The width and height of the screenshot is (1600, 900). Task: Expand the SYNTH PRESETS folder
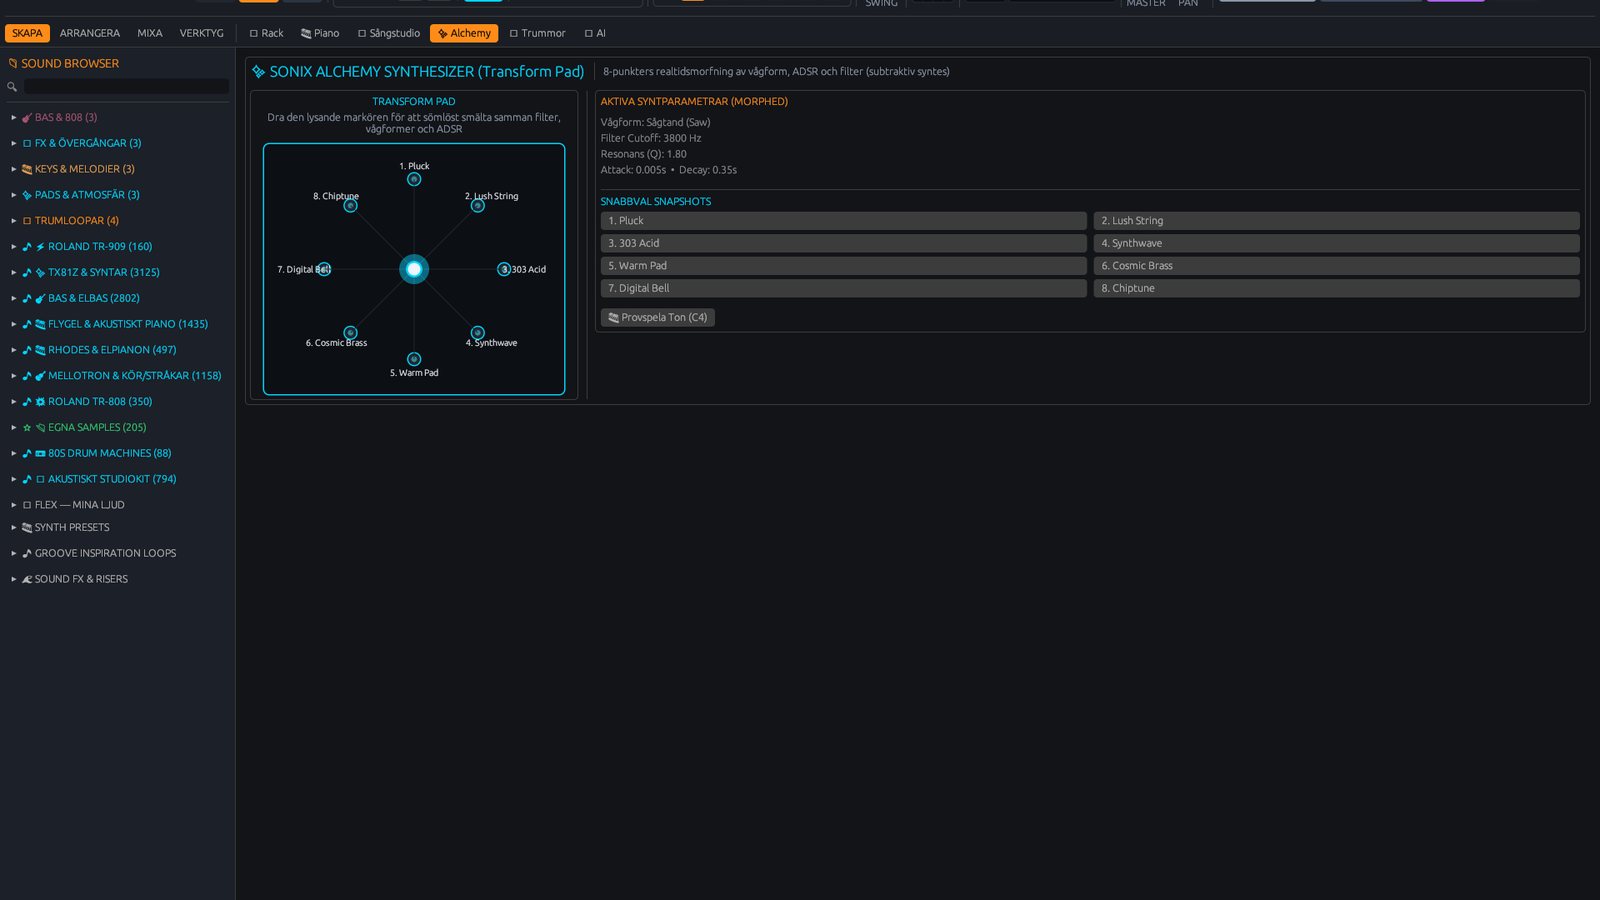(x=14, y=527)
